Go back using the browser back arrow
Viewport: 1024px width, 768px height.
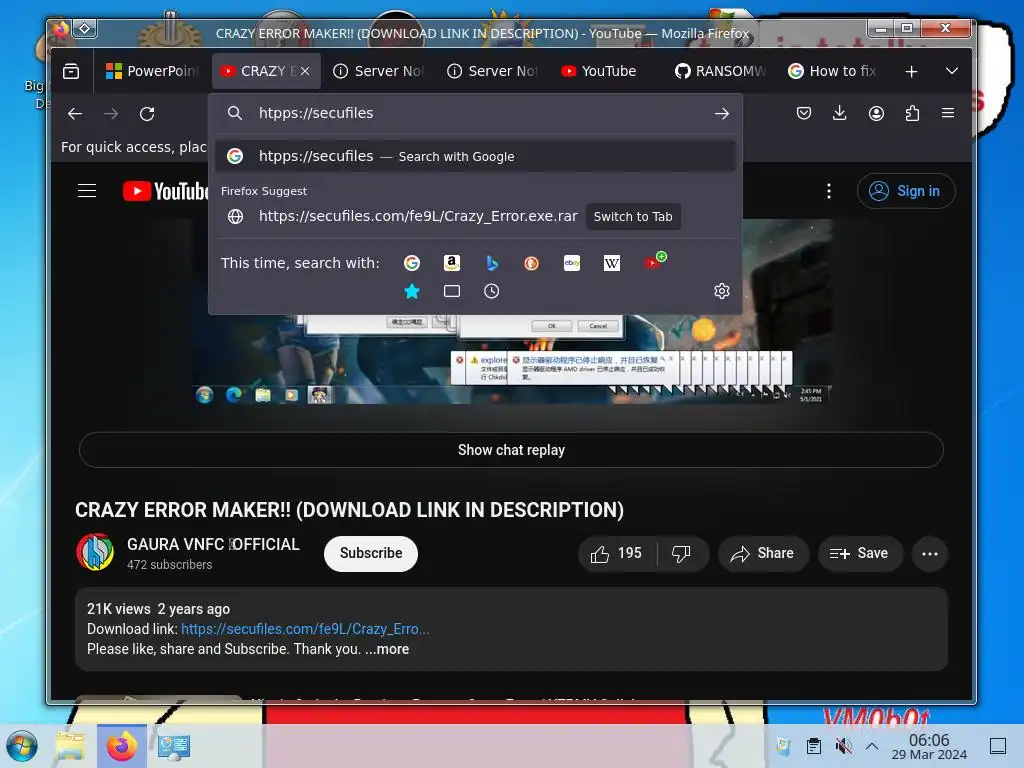click(75, 114)
